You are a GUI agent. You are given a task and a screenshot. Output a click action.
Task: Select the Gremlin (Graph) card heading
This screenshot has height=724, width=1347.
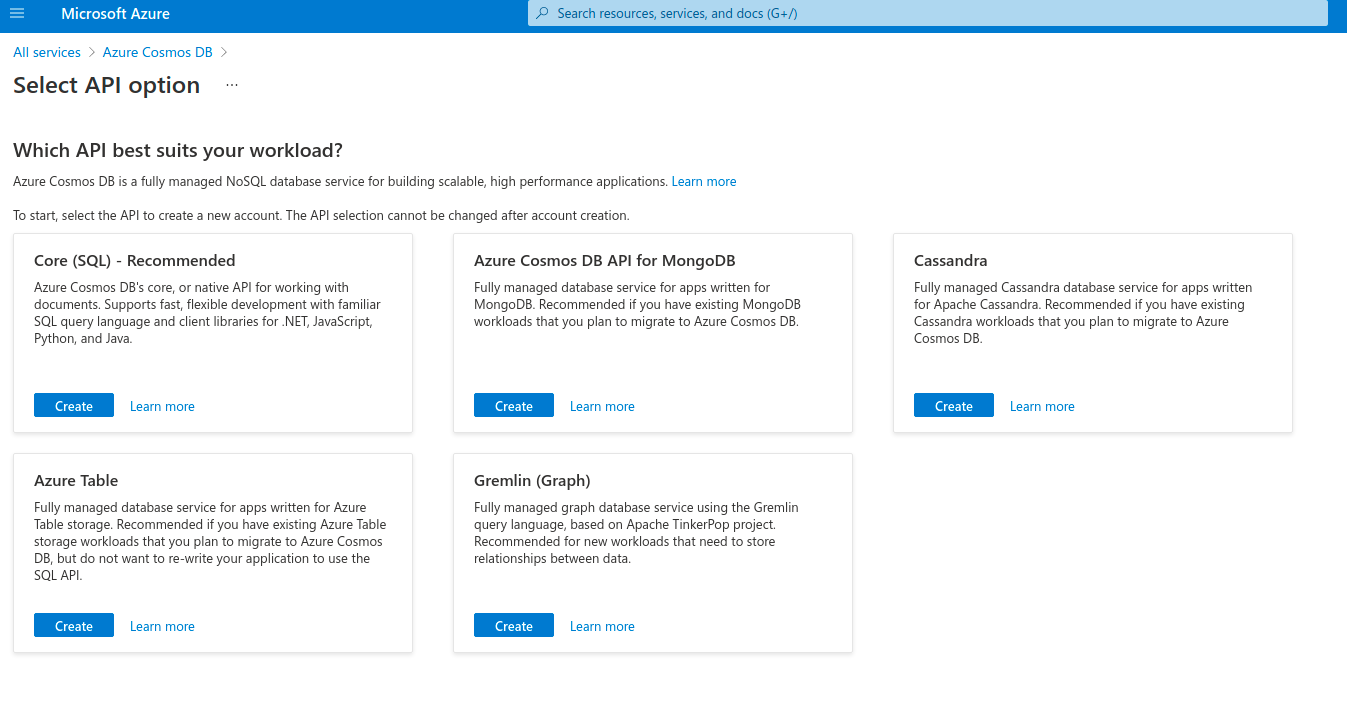tap(532, 481)
